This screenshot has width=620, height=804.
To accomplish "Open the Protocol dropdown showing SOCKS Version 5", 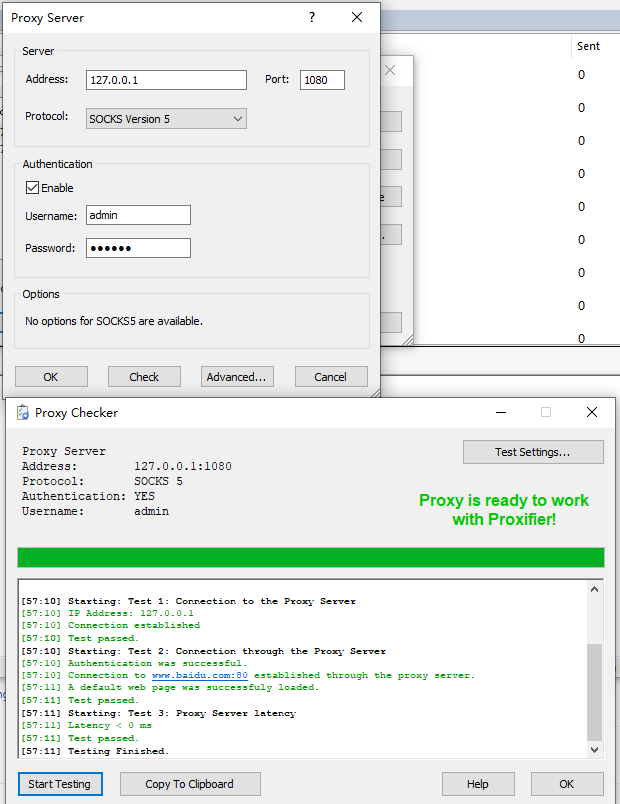I will tap(166, 119).
